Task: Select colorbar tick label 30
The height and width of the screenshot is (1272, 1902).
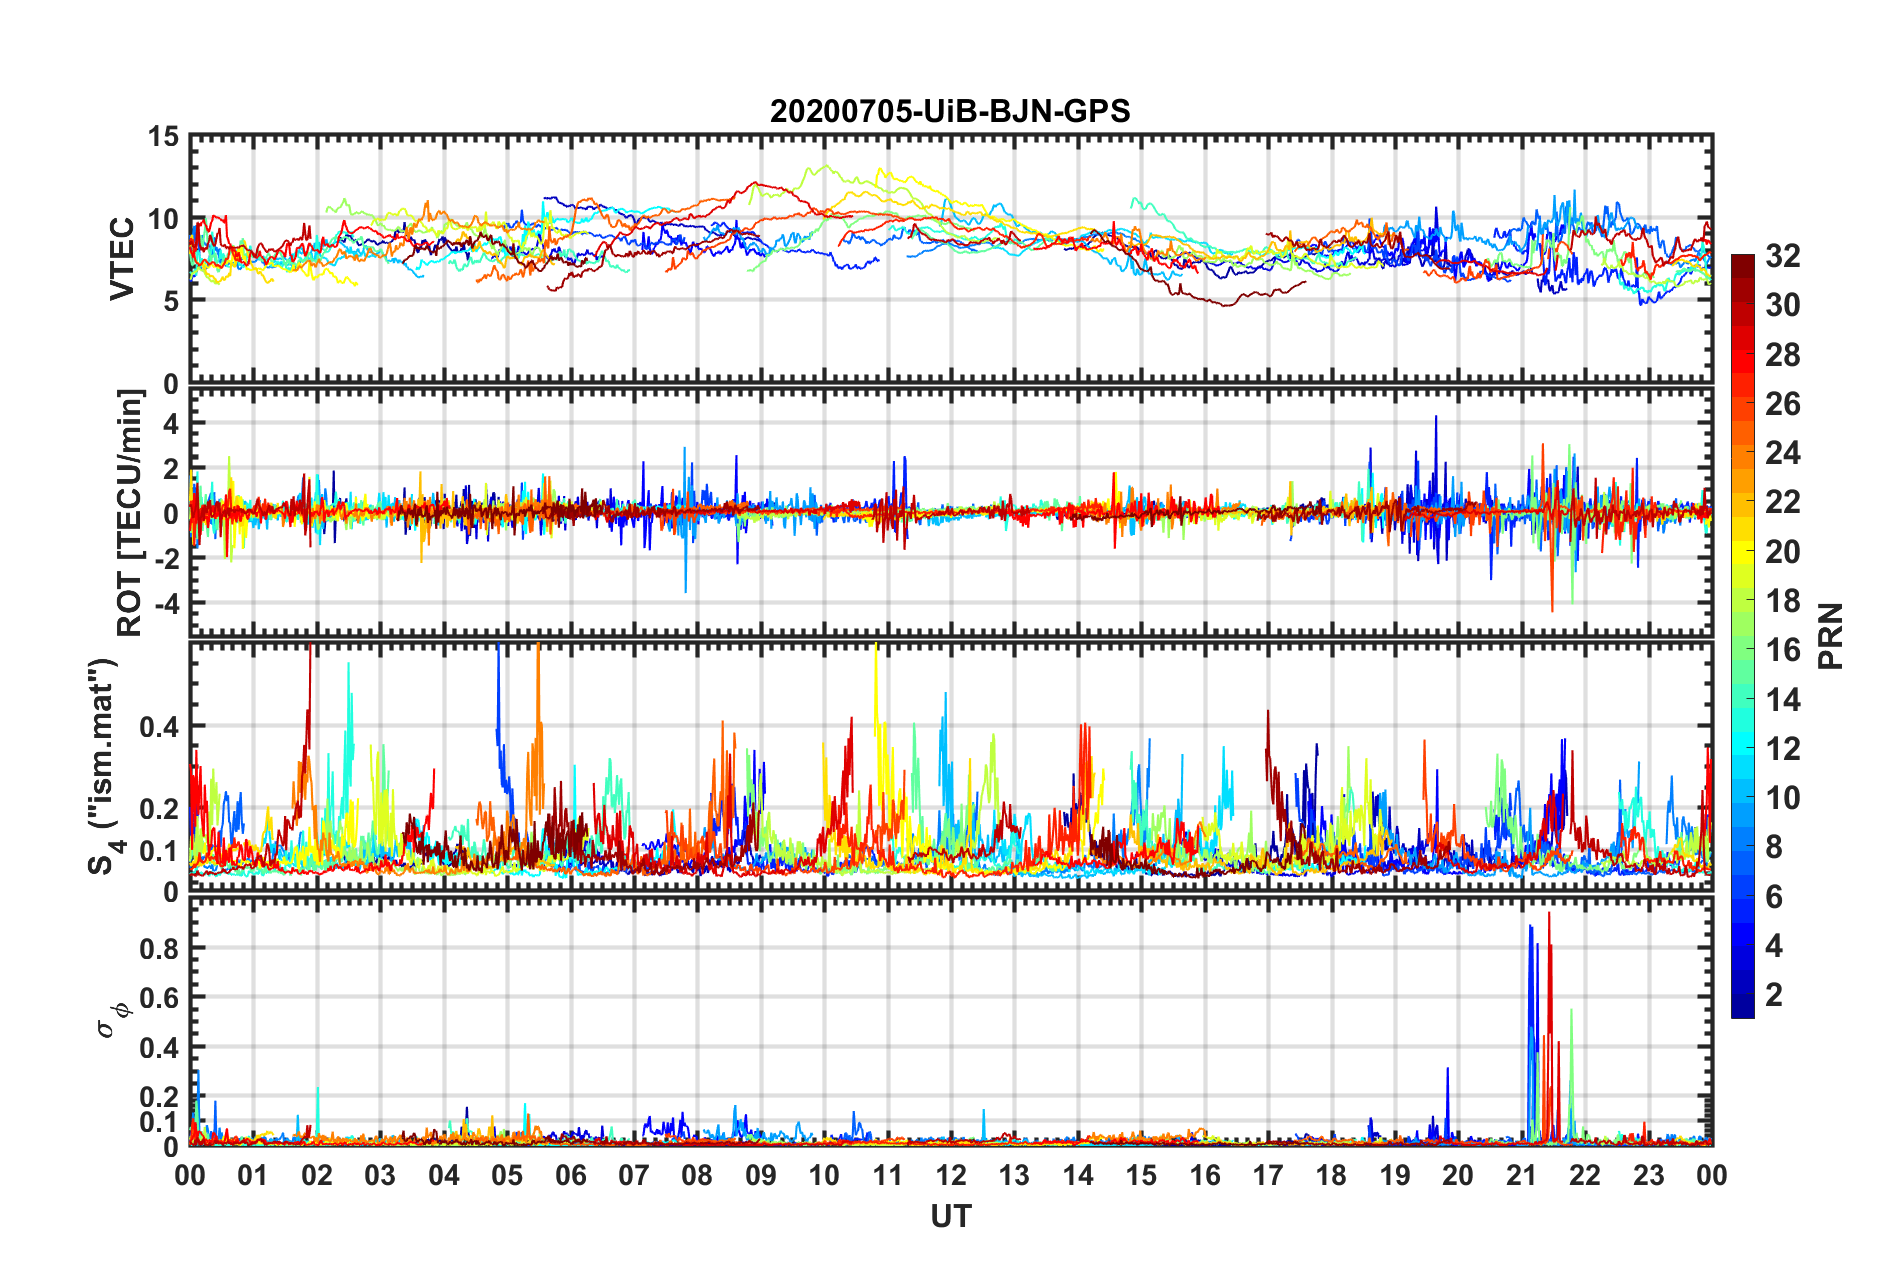Action: tap(1782, 305)
